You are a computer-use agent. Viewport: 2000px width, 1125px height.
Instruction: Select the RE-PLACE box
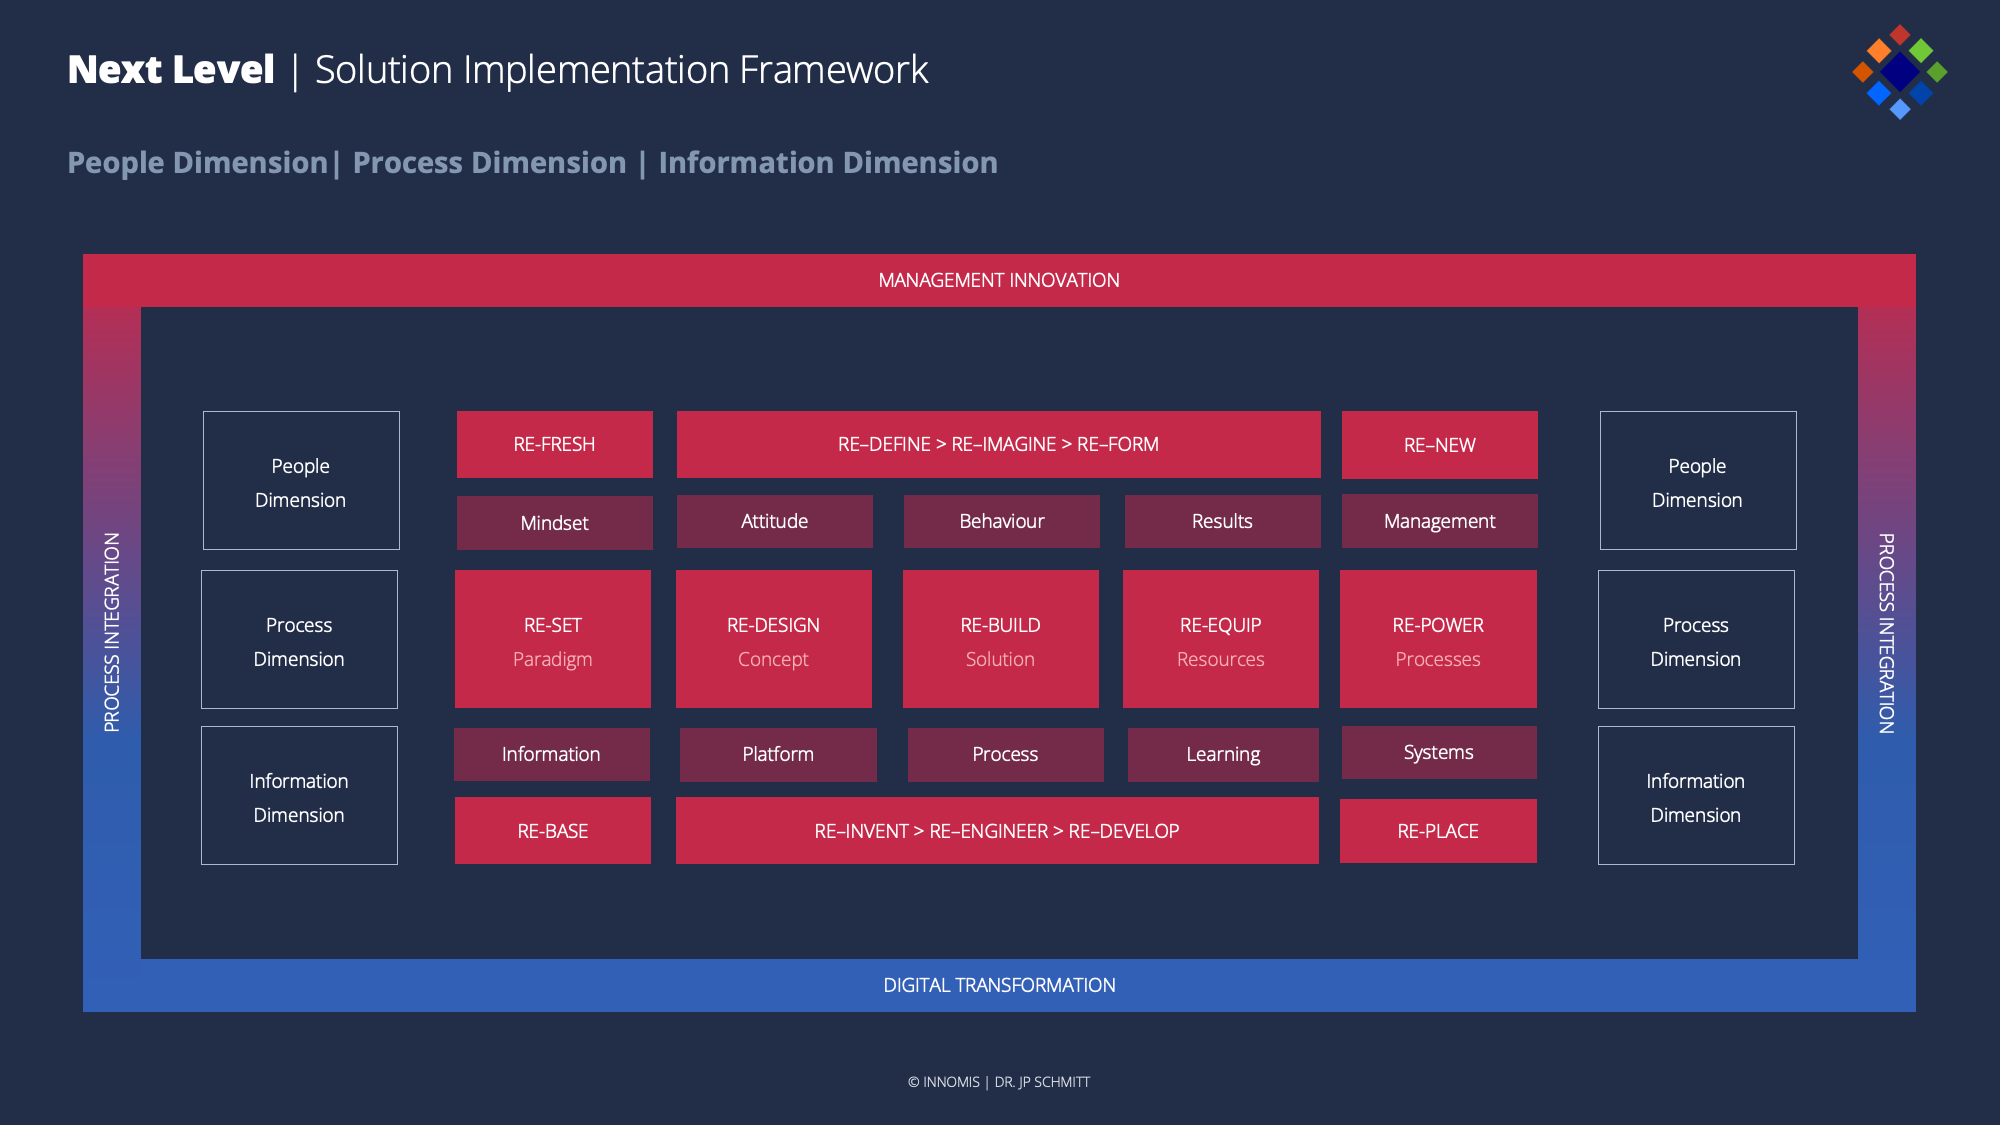(1437, 831)
